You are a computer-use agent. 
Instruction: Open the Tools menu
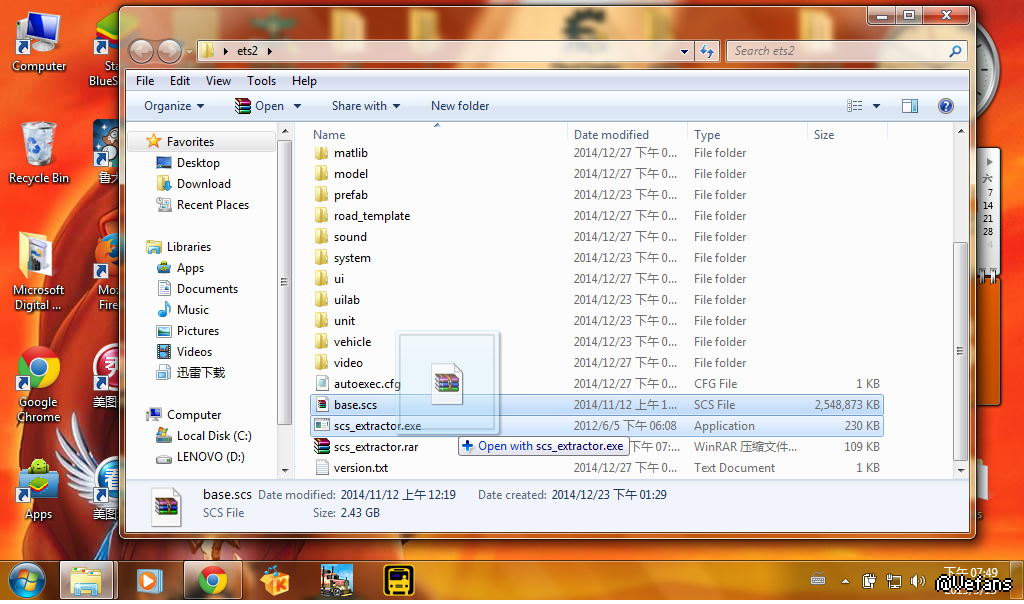pos(261,81)
